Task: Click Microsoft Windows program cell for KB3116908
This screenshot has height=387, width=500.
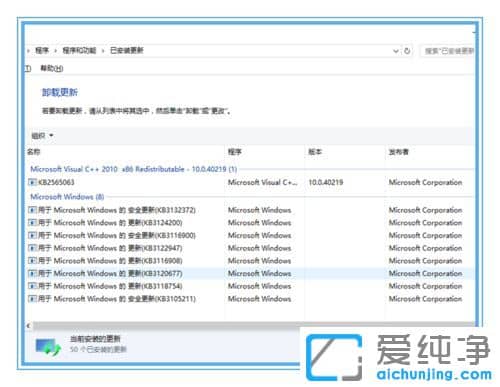Action: 259,261
